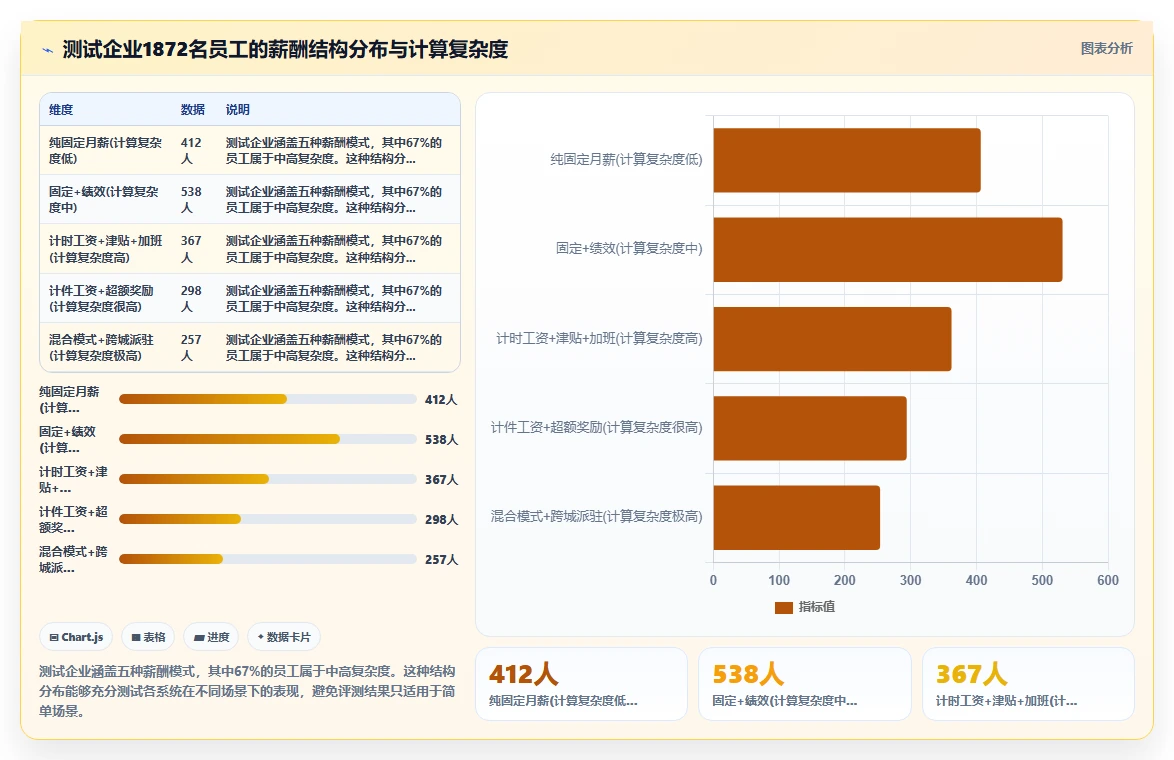Open the 412人 data card
Screen dimensions: 1174x760
tap(581, 684)
